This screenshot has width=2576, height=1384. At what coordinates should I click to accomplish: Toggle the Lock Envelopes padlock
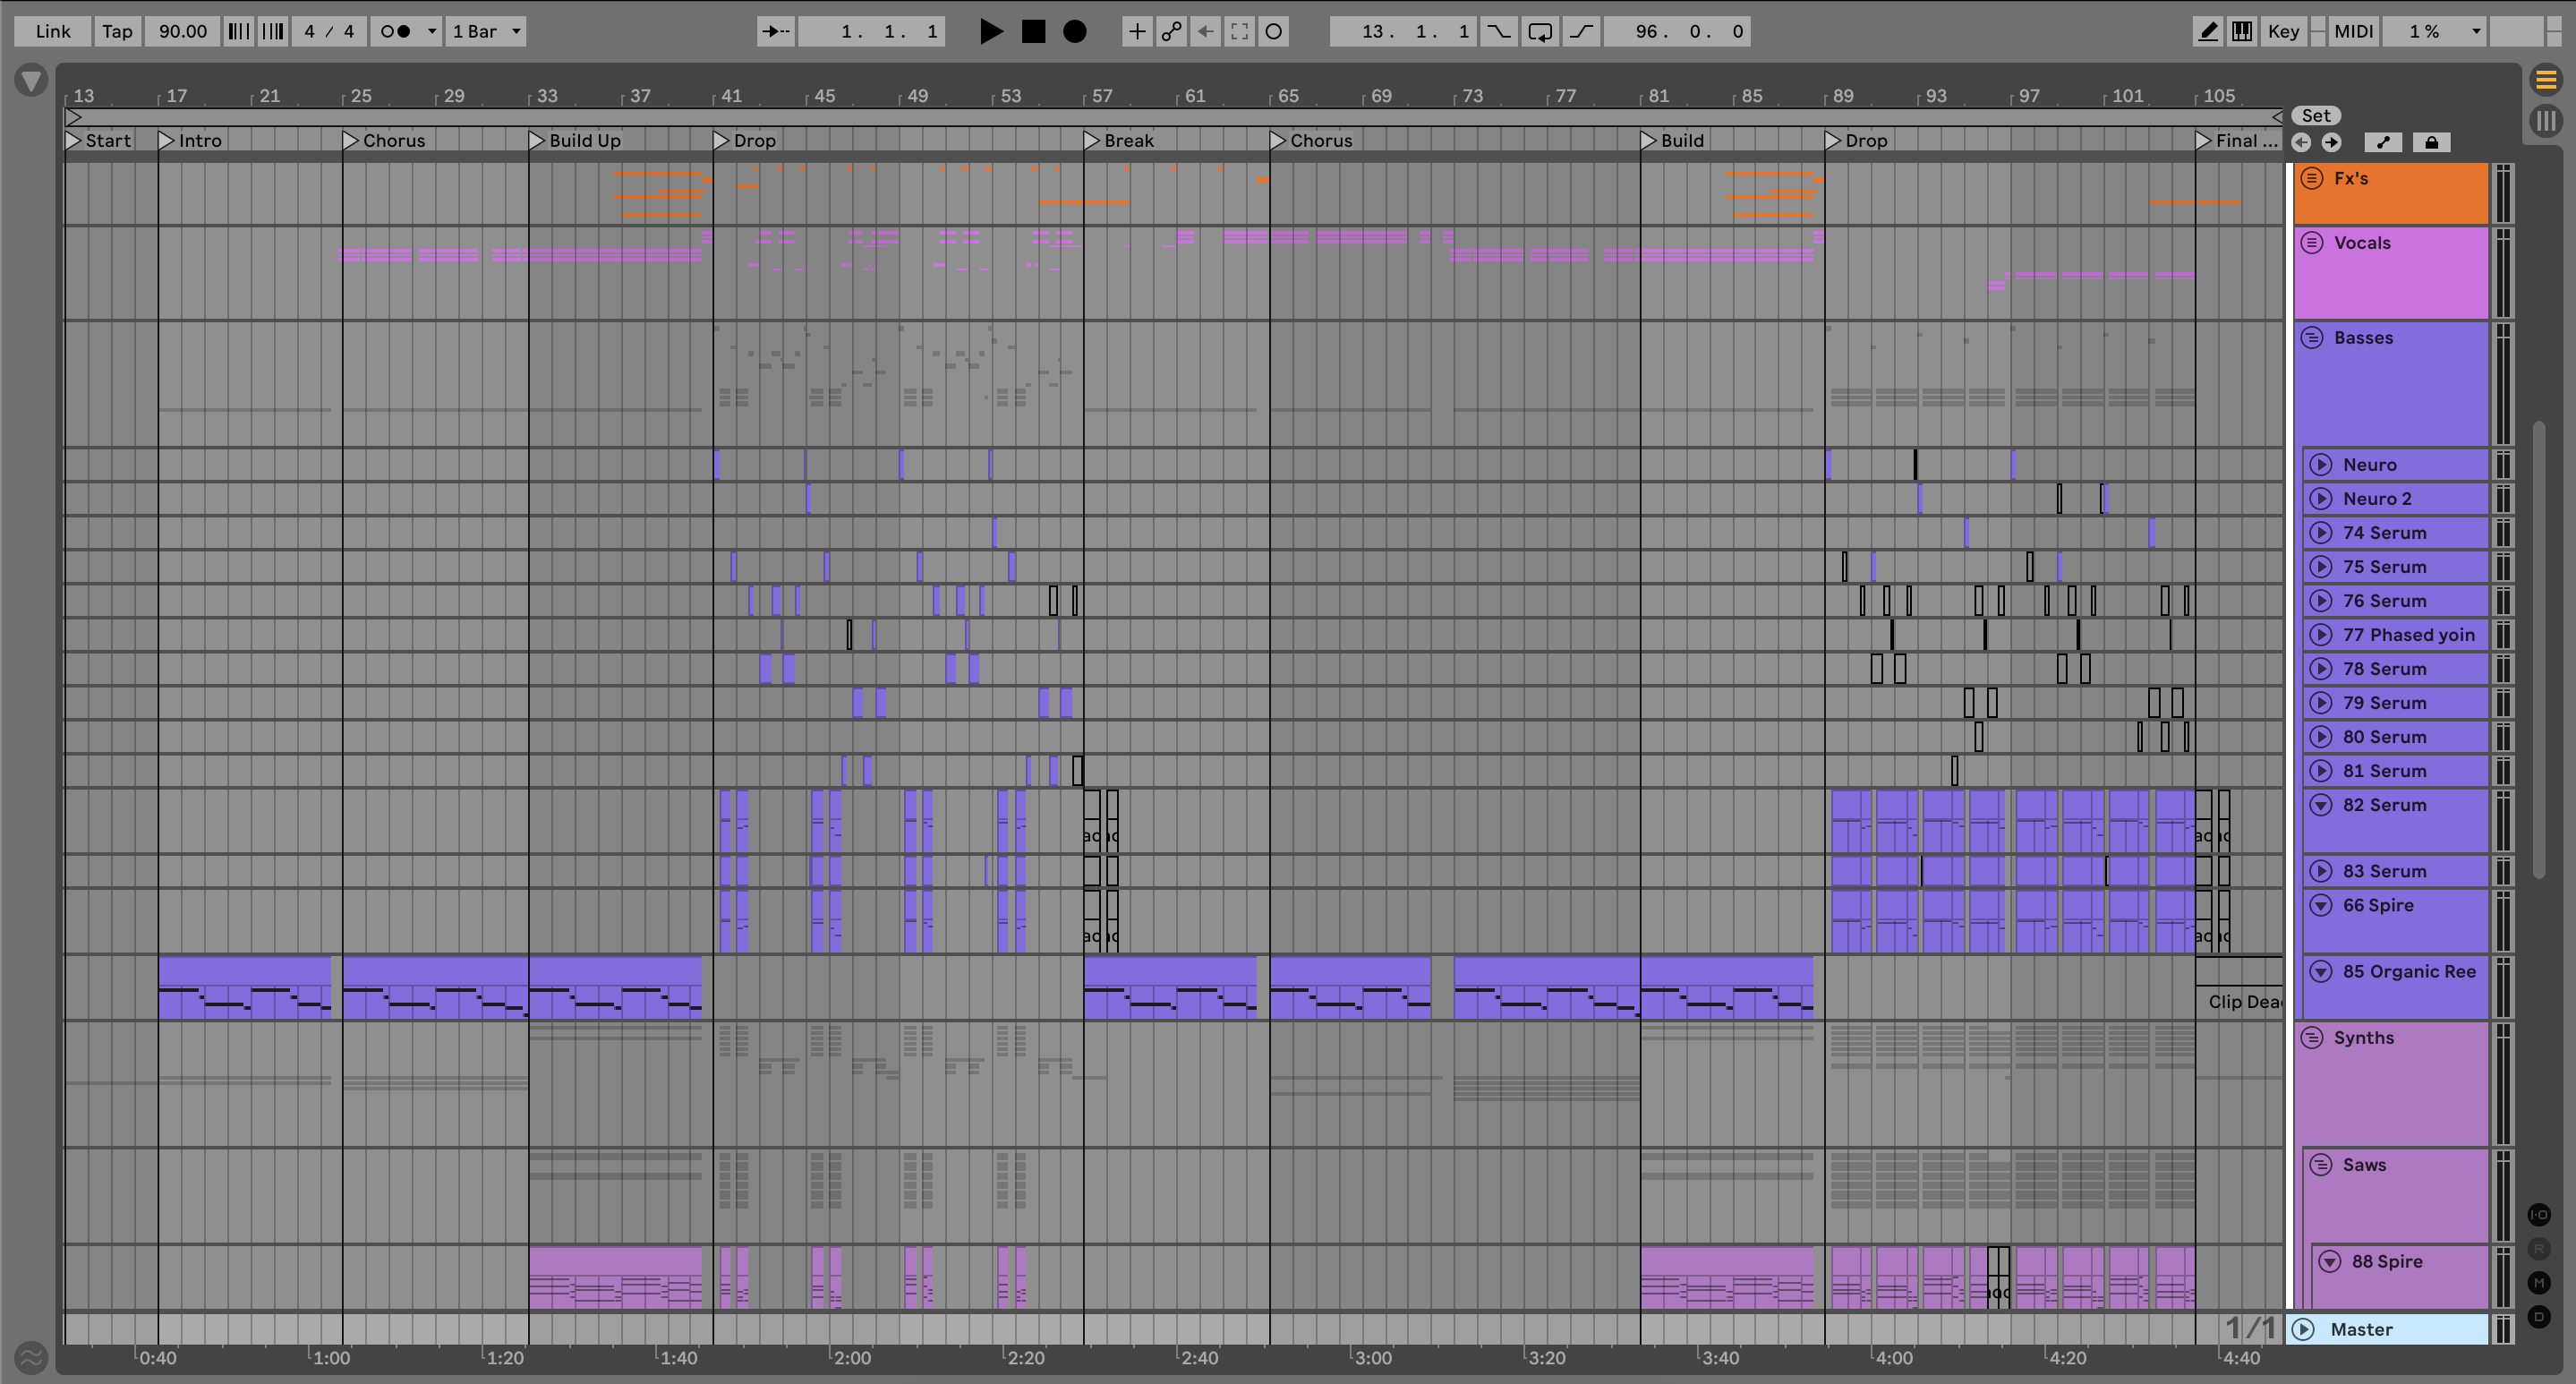pos(2431,142)
